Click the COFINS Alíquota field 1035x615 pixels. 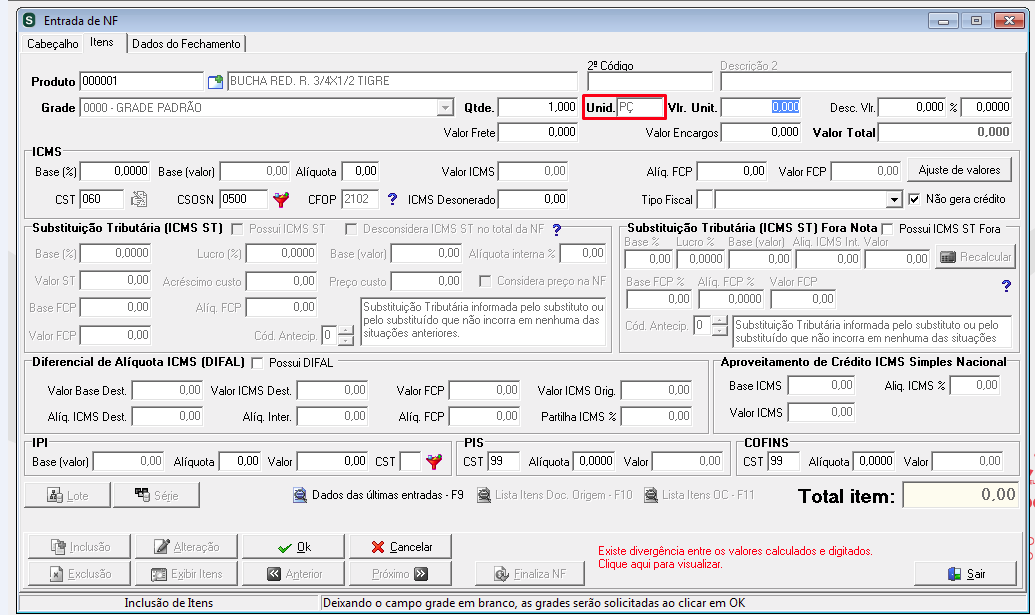click(875, 461)
